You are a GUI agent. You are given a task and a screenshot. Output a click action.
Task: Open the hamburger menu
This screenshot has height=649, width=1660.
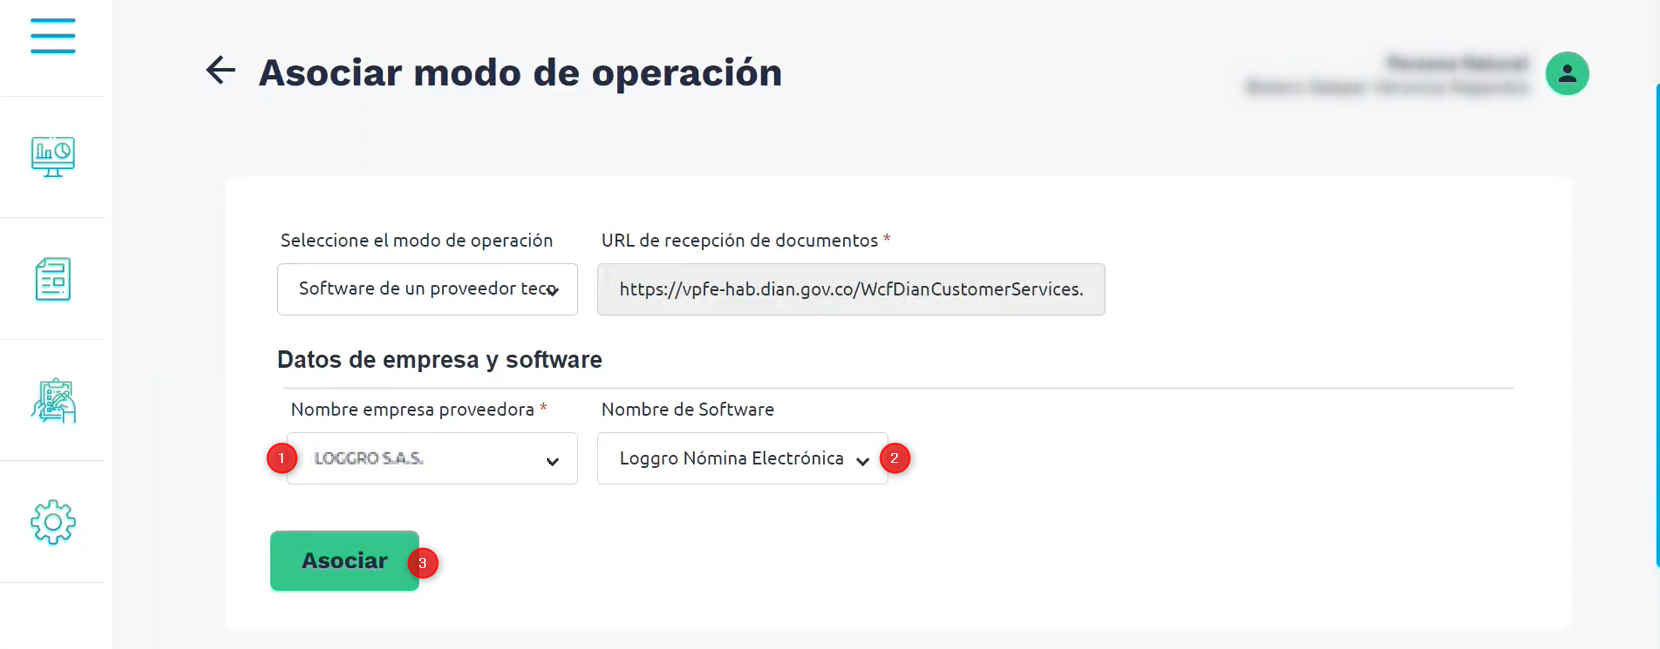tap(52, 36)
